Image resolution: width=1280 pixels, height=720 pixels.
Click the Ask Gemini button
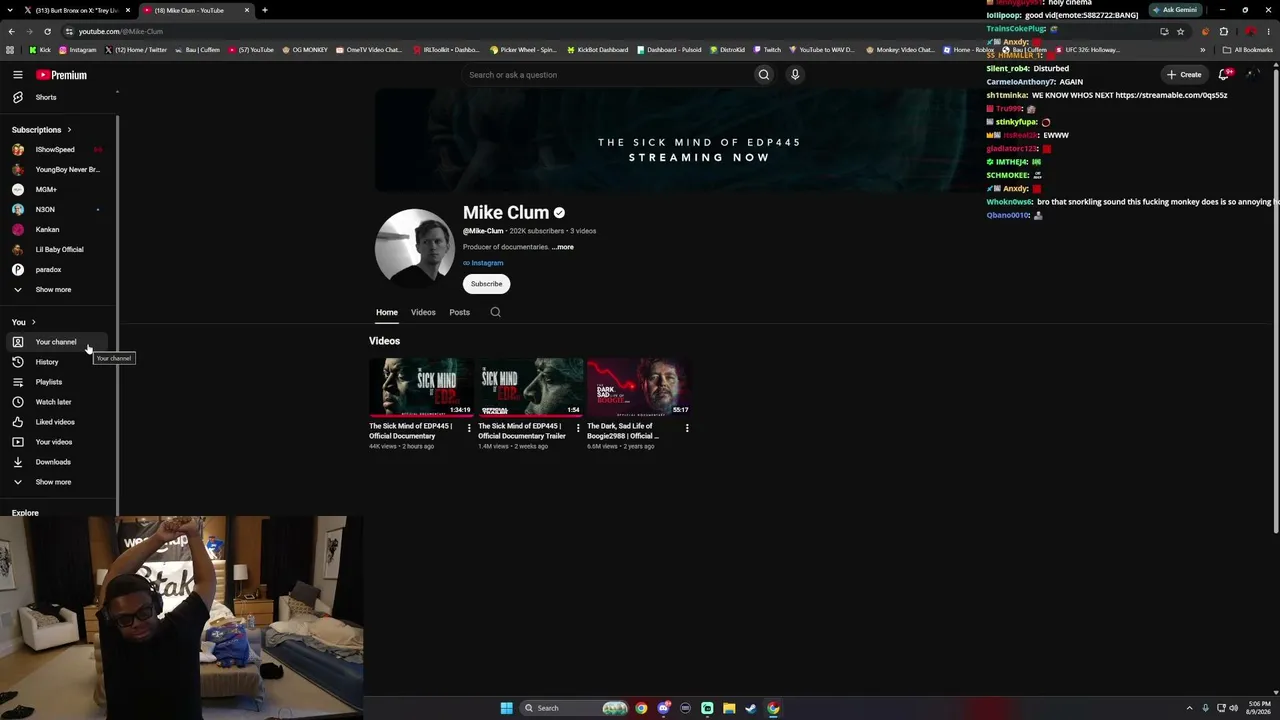(1175, 10)
